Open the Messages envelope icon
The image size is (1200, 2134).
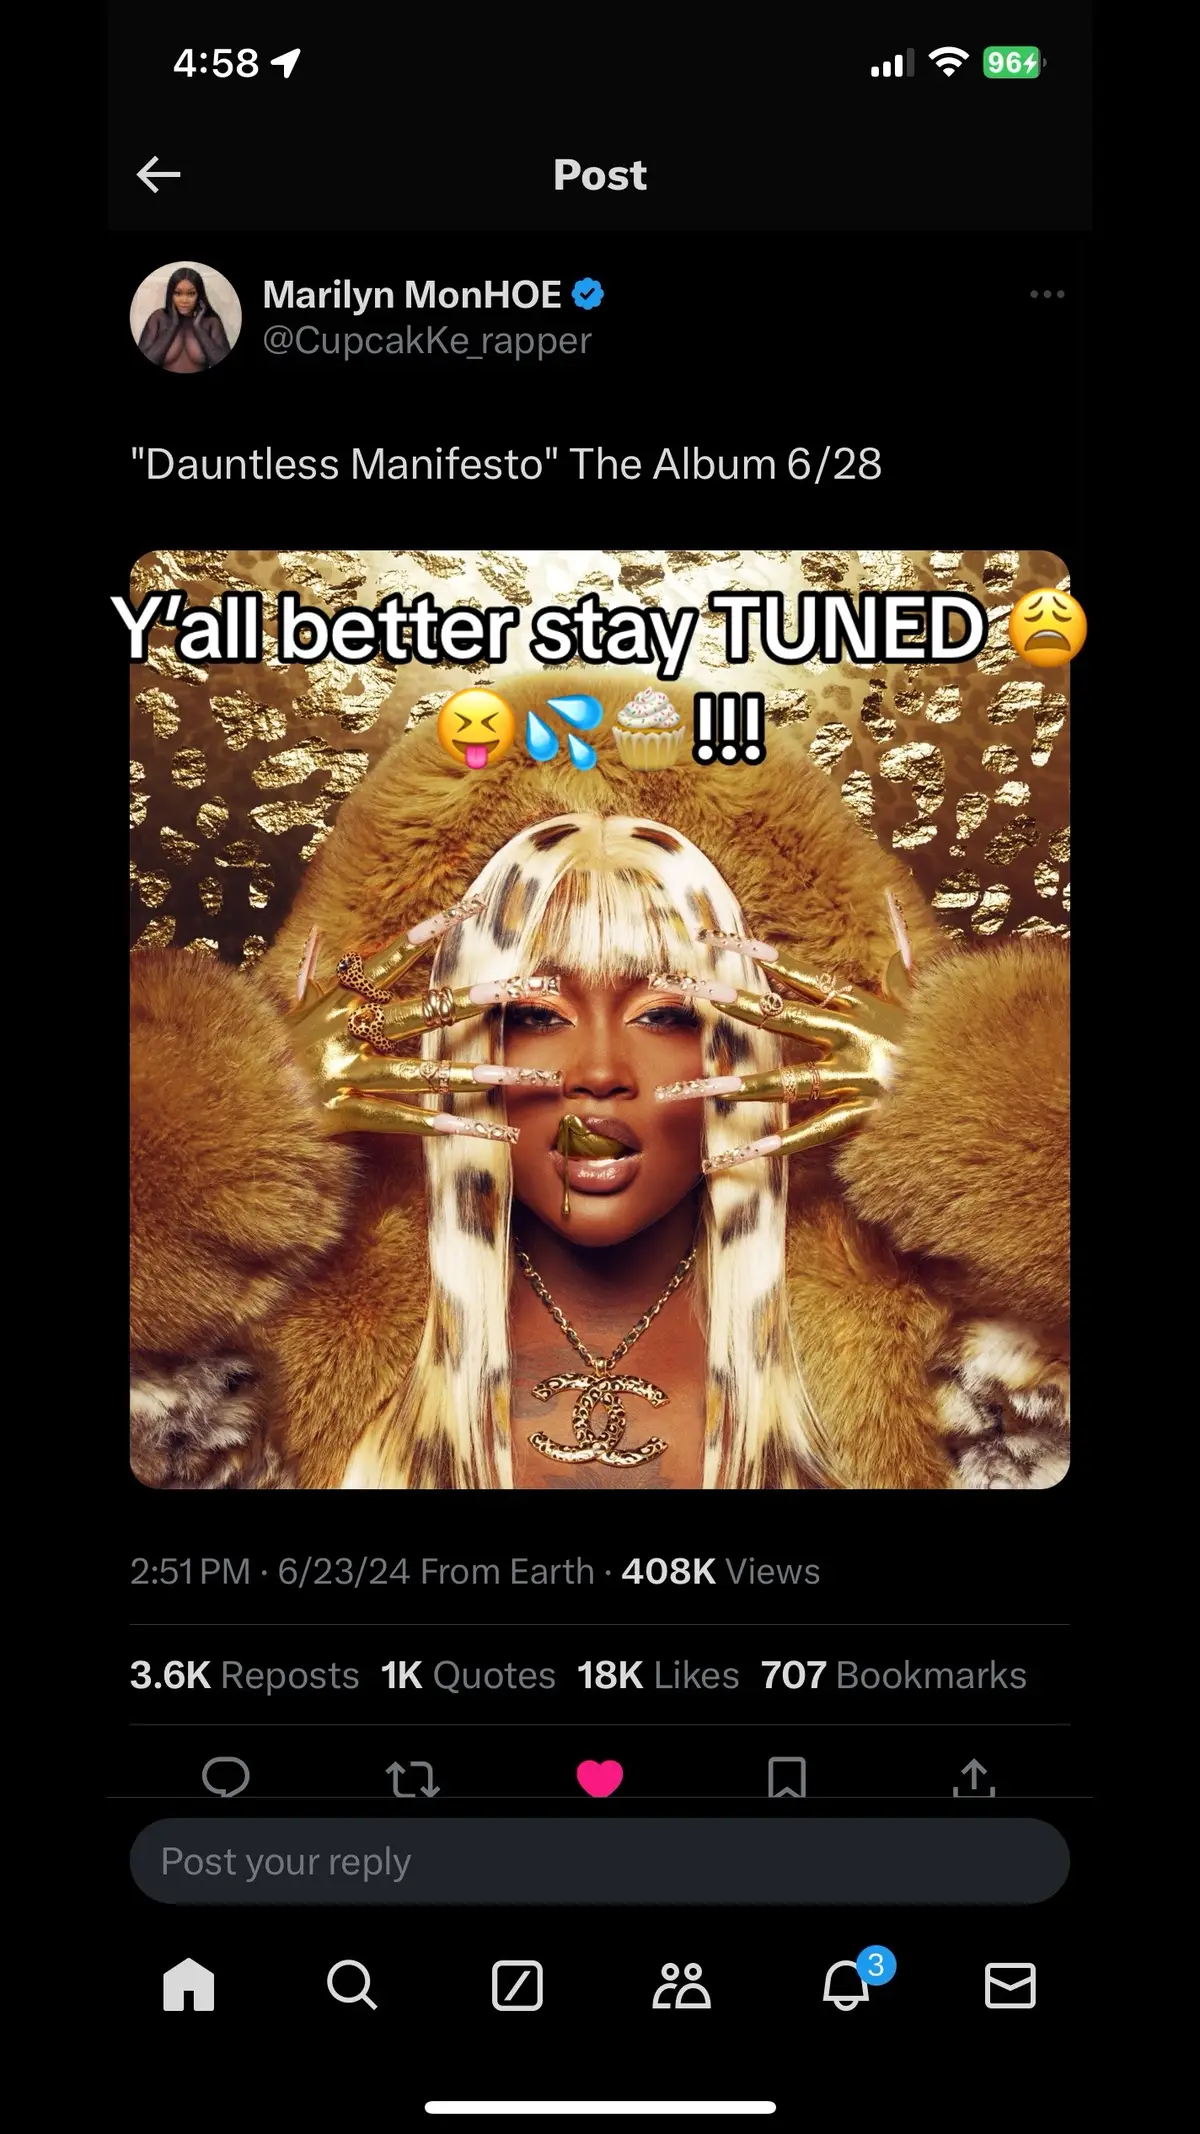(1010, 1985)
